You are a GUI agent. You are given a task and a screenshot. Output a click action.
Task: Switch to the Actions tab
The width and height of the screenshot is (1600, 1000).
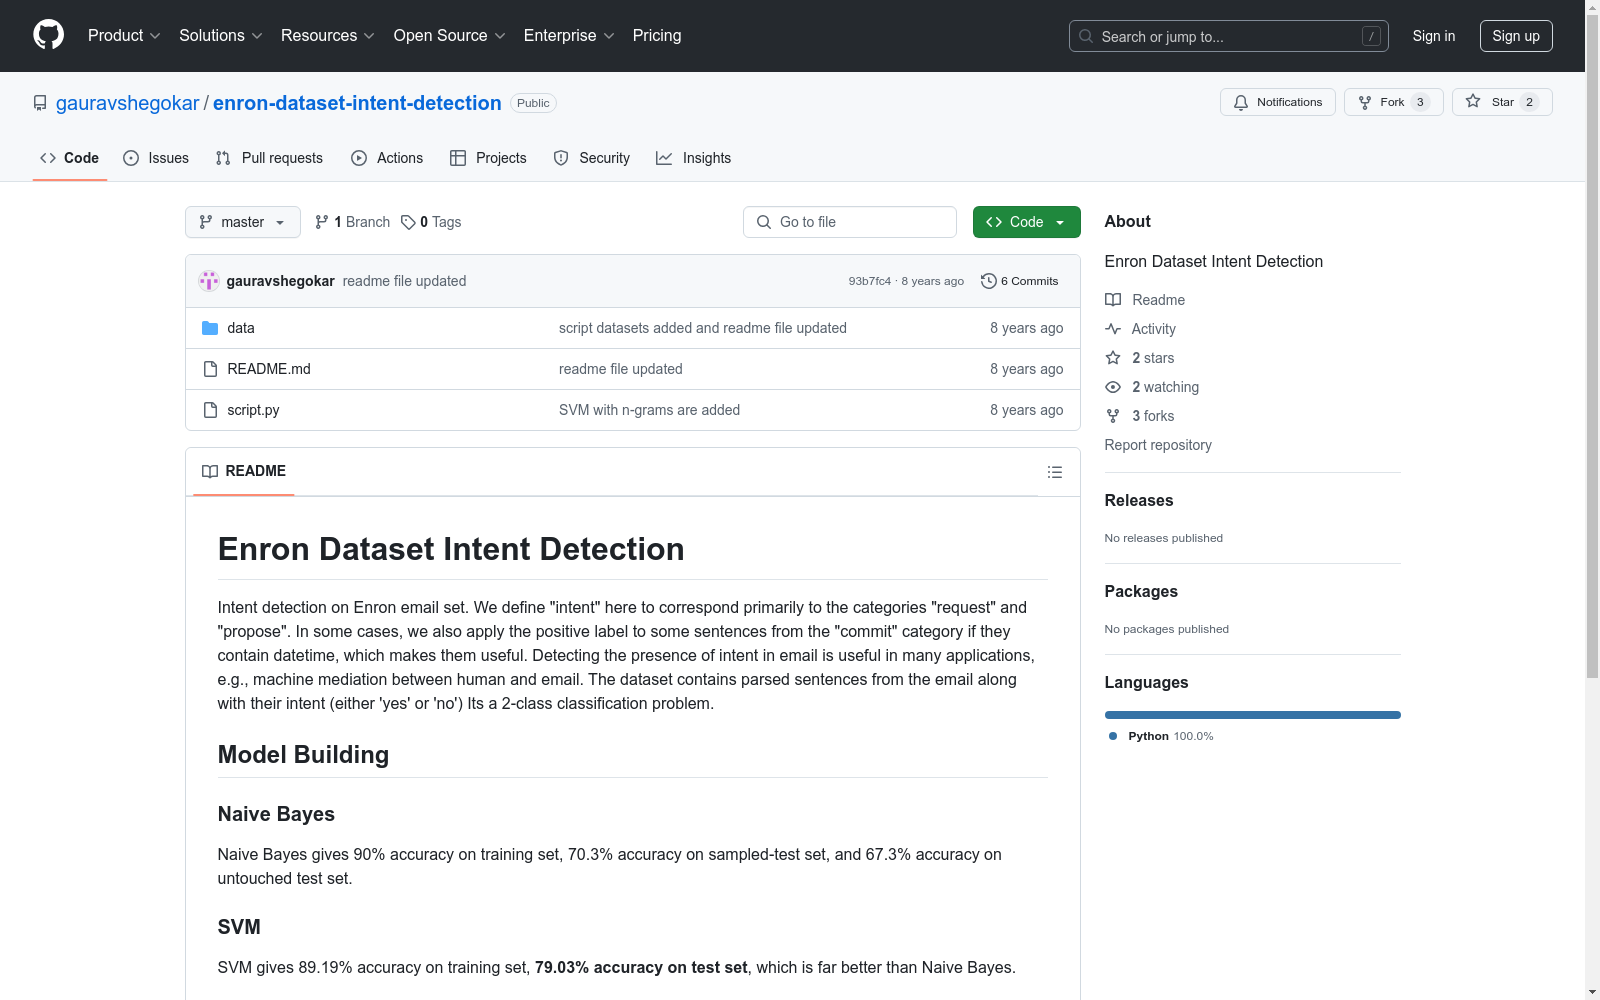[x=387, y=158]
